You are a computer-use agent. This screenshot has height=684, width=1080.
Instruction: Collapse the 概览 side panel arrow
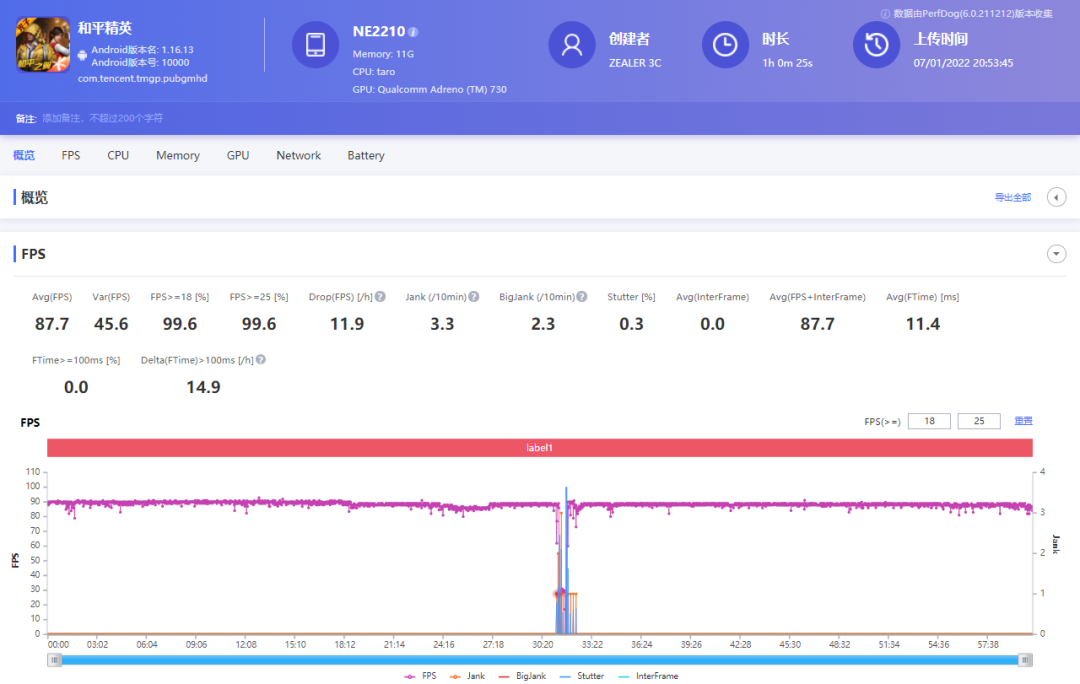click(x=1056, y=197)
